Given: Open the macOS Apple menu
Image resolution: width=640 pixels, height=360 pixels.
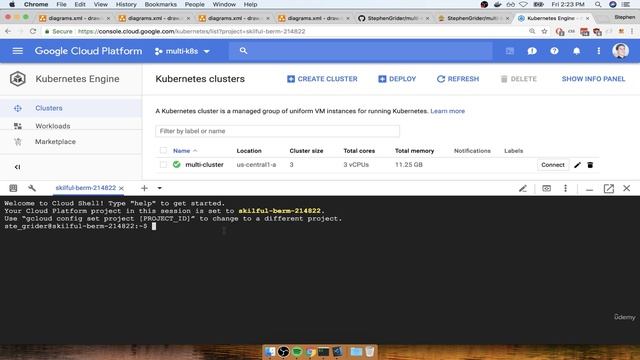Looking at the screenshot, I should click(x=12, y=4).
